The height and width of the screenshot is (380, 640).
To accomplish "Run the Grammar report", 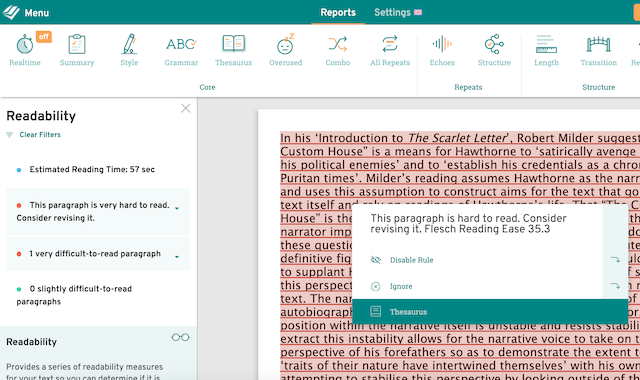I will 181,50.
